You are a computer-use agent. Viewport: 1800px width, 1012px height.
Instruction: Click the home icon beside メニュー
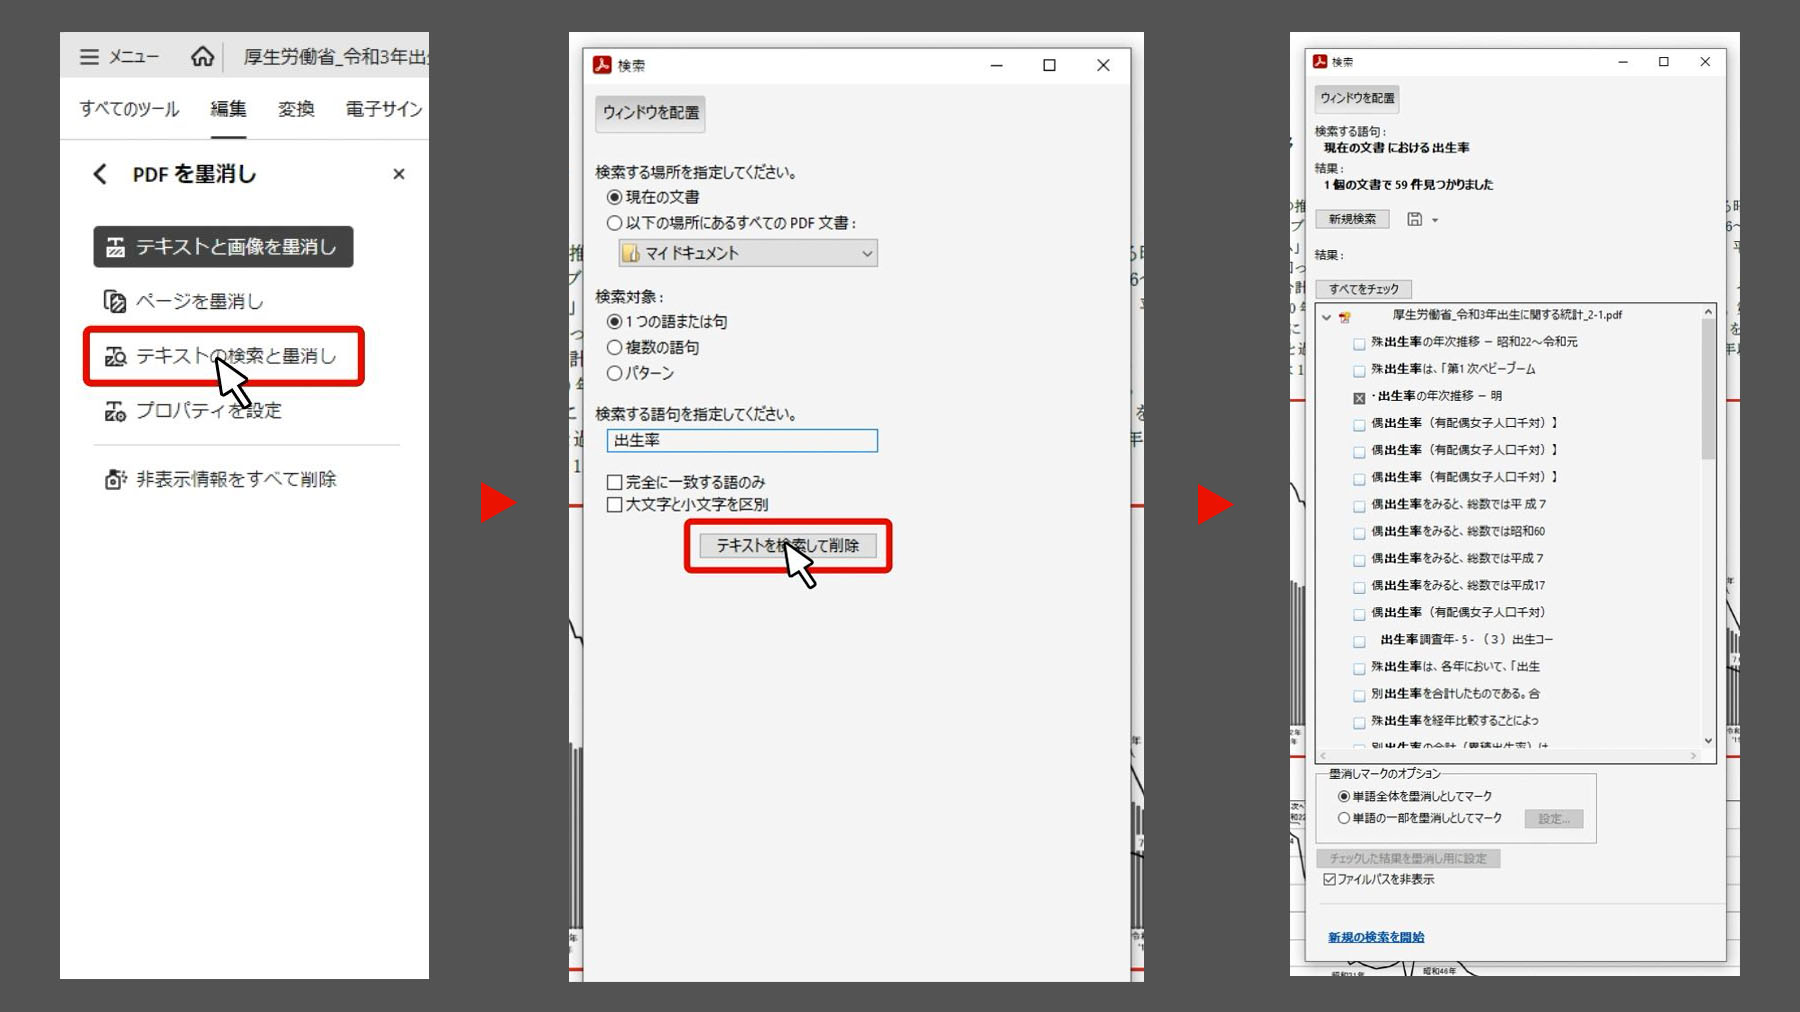(x=202, y=57)
